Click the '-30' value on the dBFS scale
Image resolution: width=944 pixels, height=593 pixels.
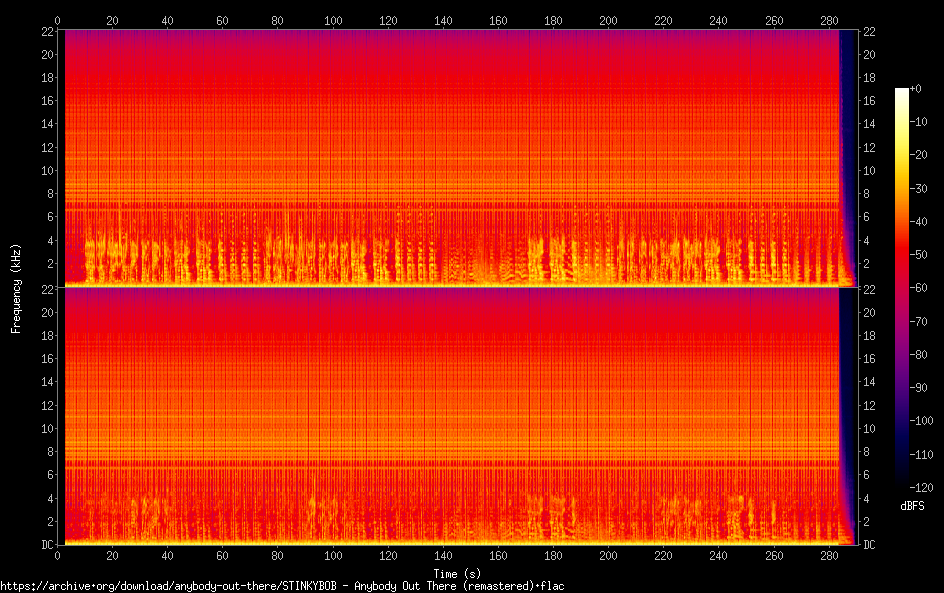point(919,188)
